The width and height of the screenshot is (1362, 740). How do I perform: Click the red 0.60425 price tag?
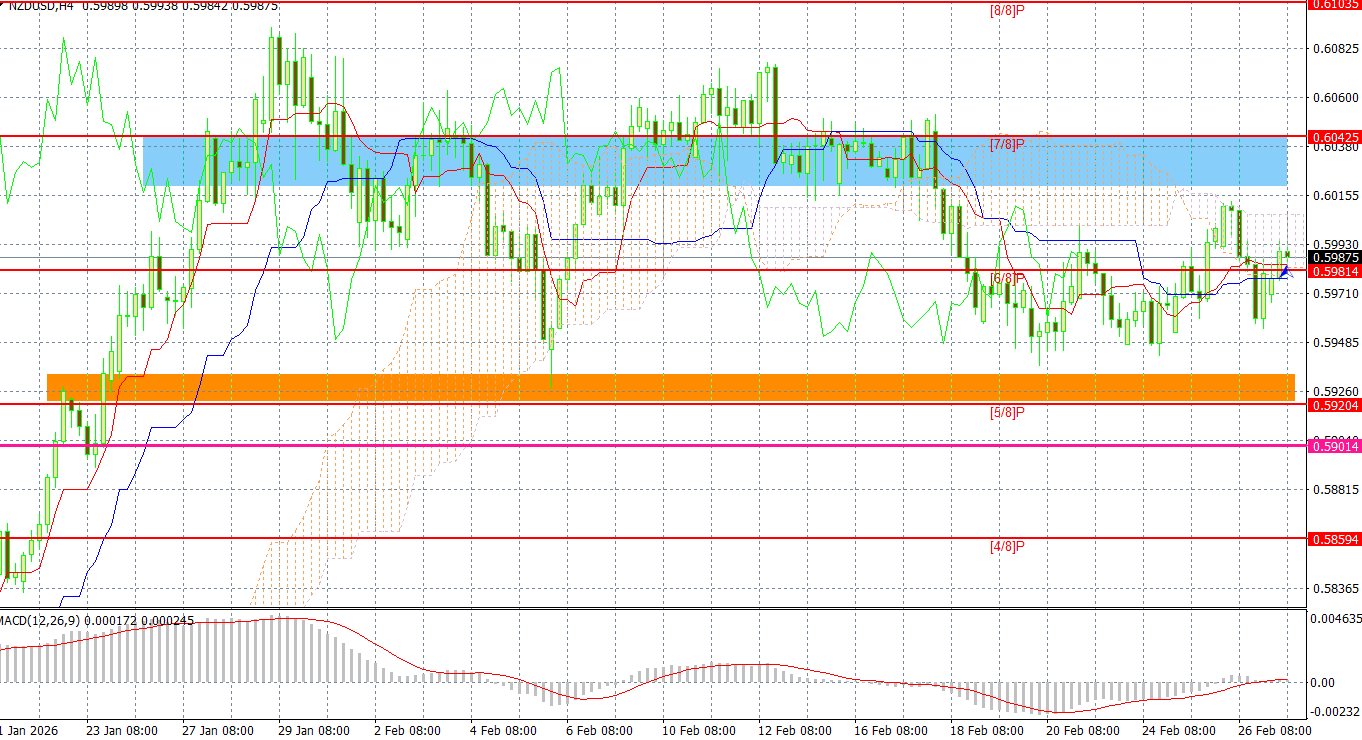pyautogui.click(x=1334, y=136)
